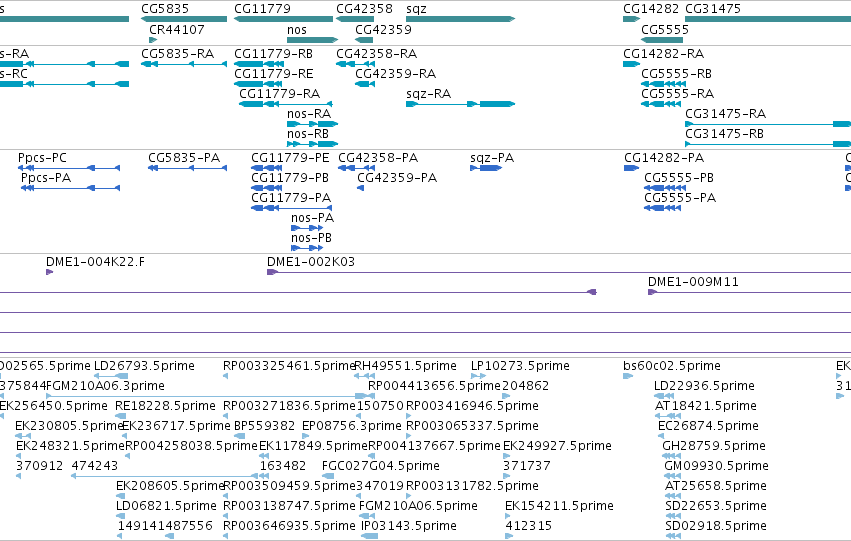Select the sqz gene feature bar
The image size is (851, 541).
(460, 19)
